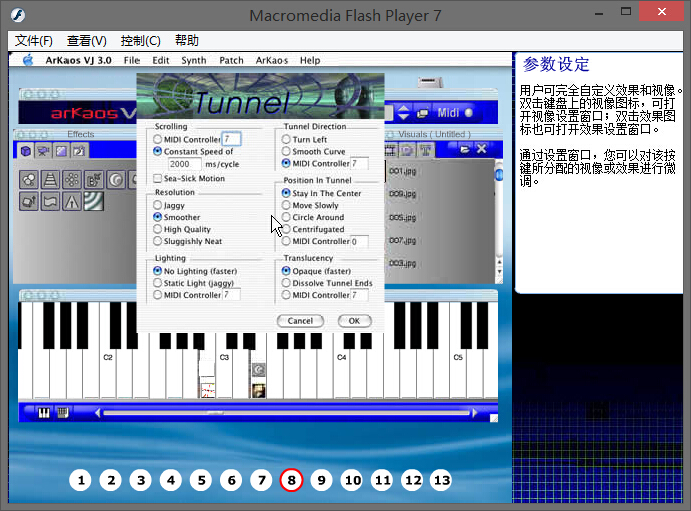Select 001.jpg in the Visuals list
691x511 pixels.
(x=402, y=171)
